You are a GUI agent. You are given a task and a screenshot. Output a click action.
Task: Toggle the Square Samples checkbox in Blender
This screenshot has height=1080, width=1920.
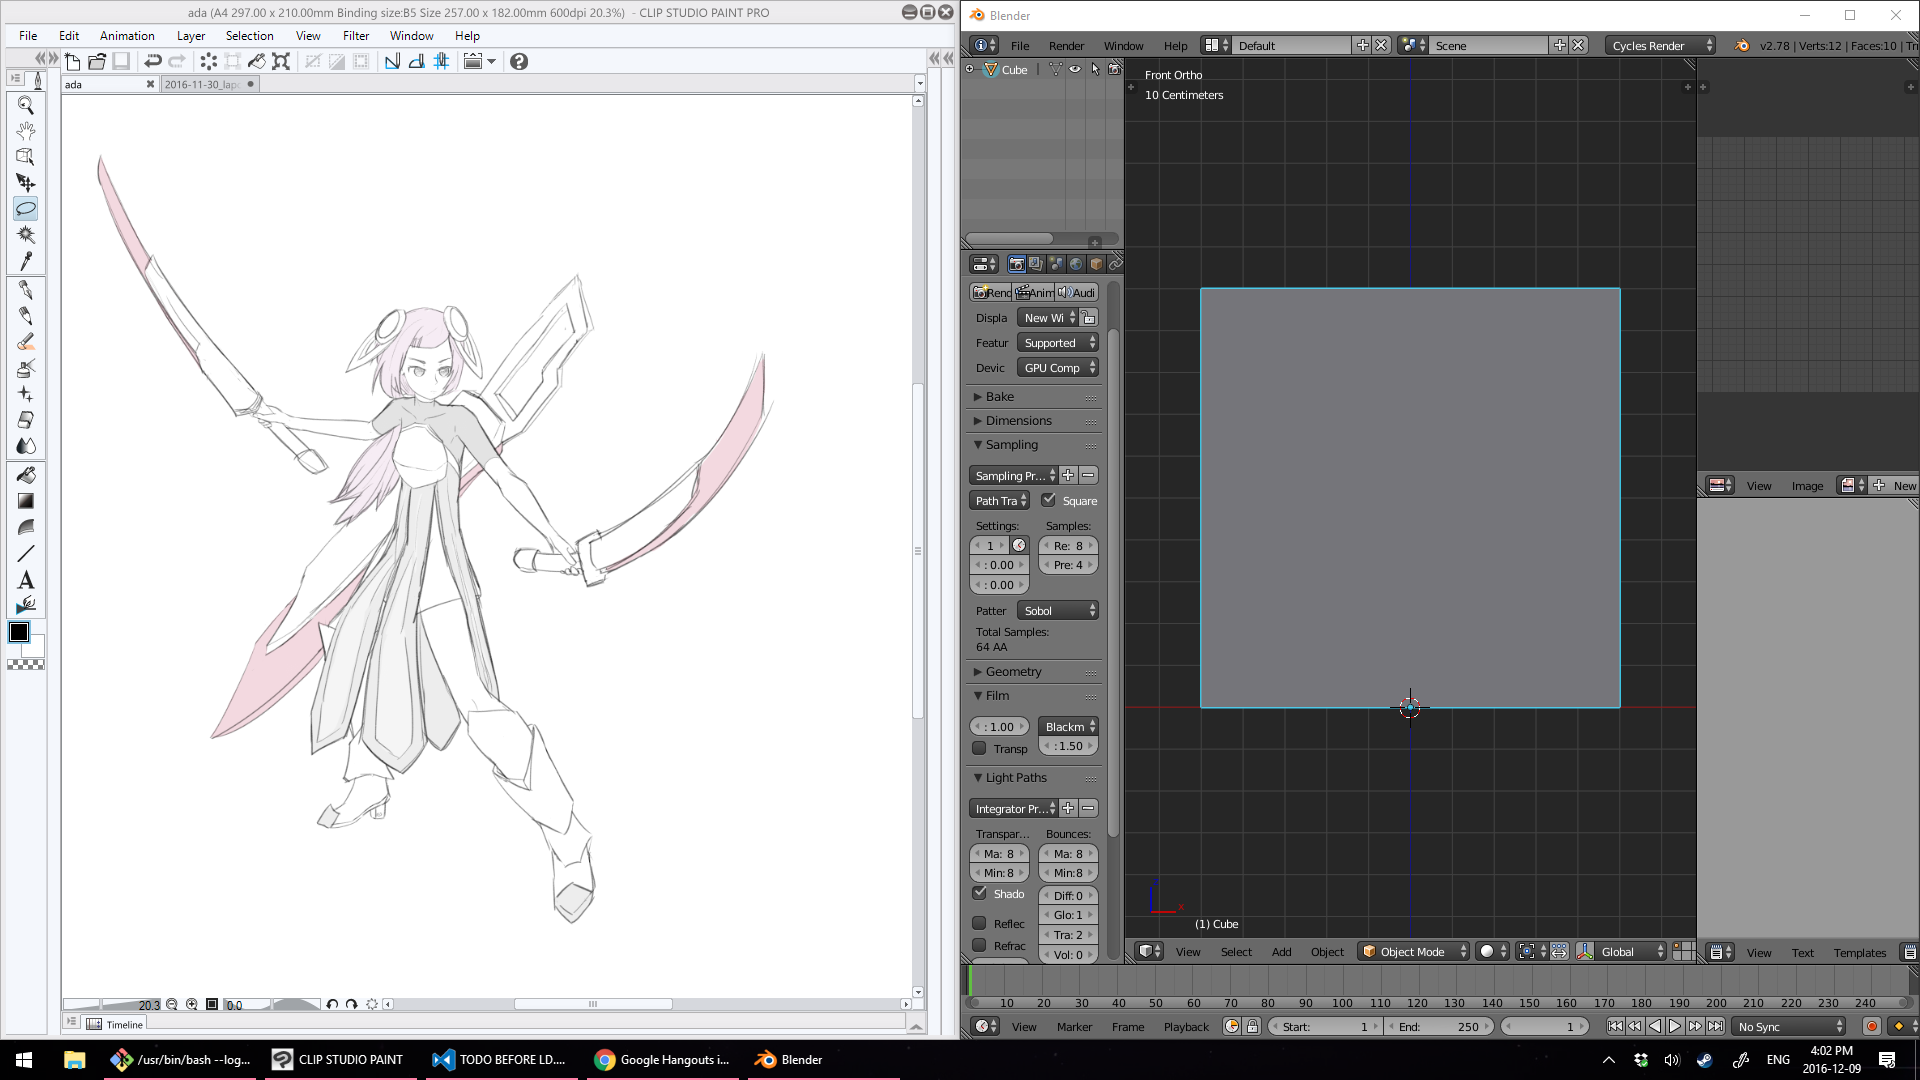(1048, 500)
